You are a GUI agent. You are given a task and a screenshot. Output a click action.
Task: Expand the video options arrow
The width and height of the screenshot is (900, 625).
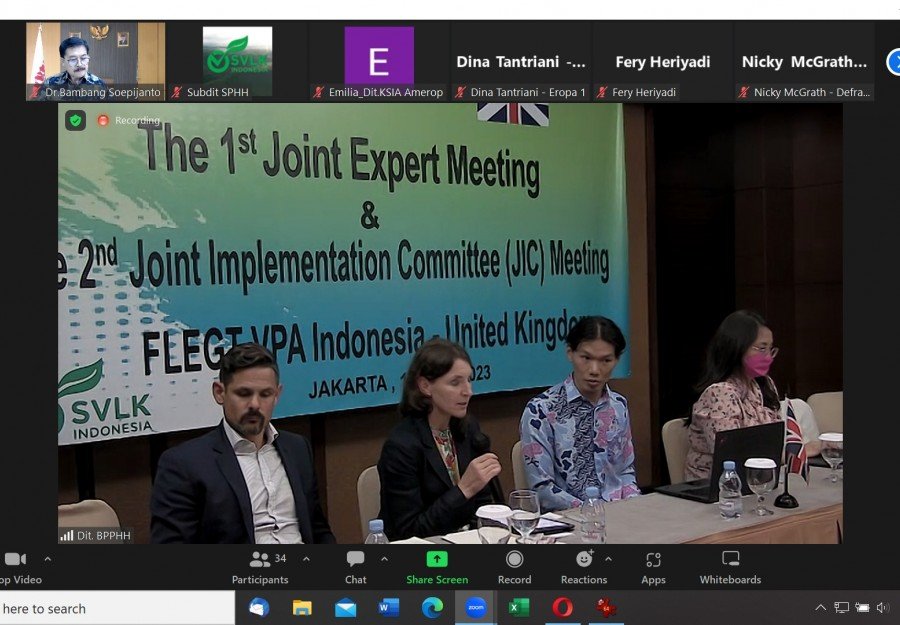click(48, 558)
